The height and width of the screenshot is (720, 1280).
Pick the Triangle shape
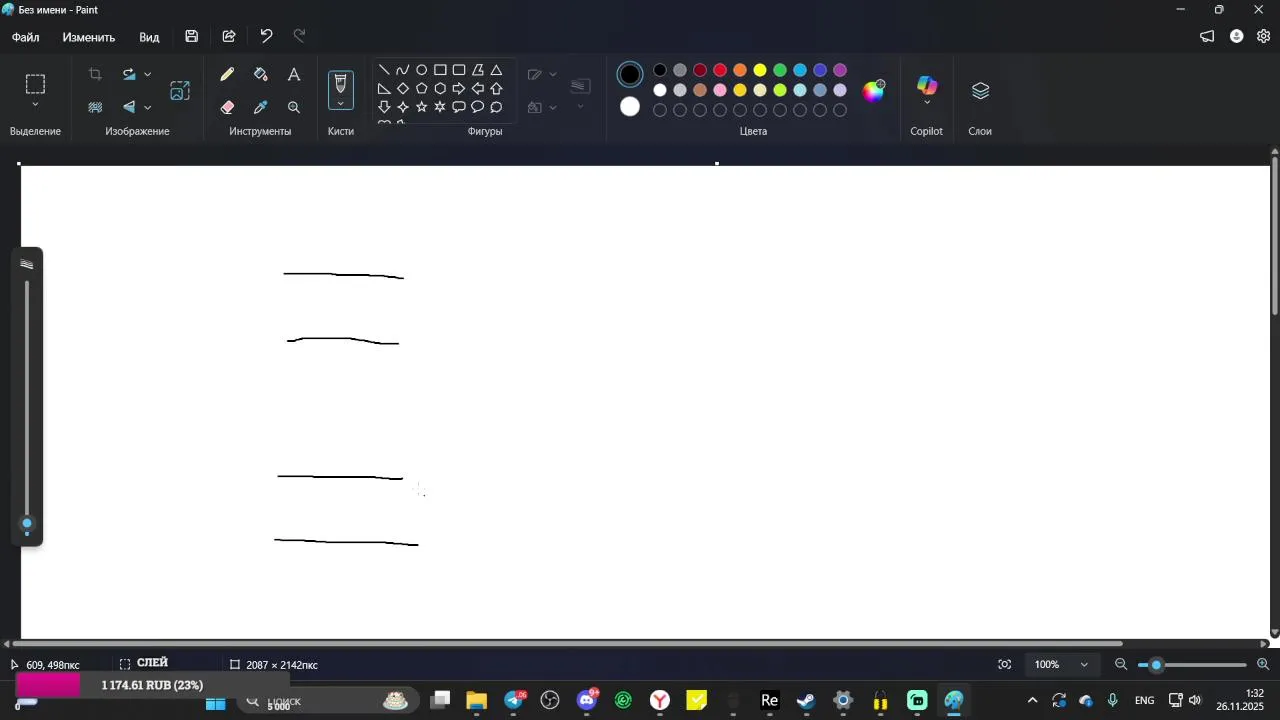click(x=496, y=70)
